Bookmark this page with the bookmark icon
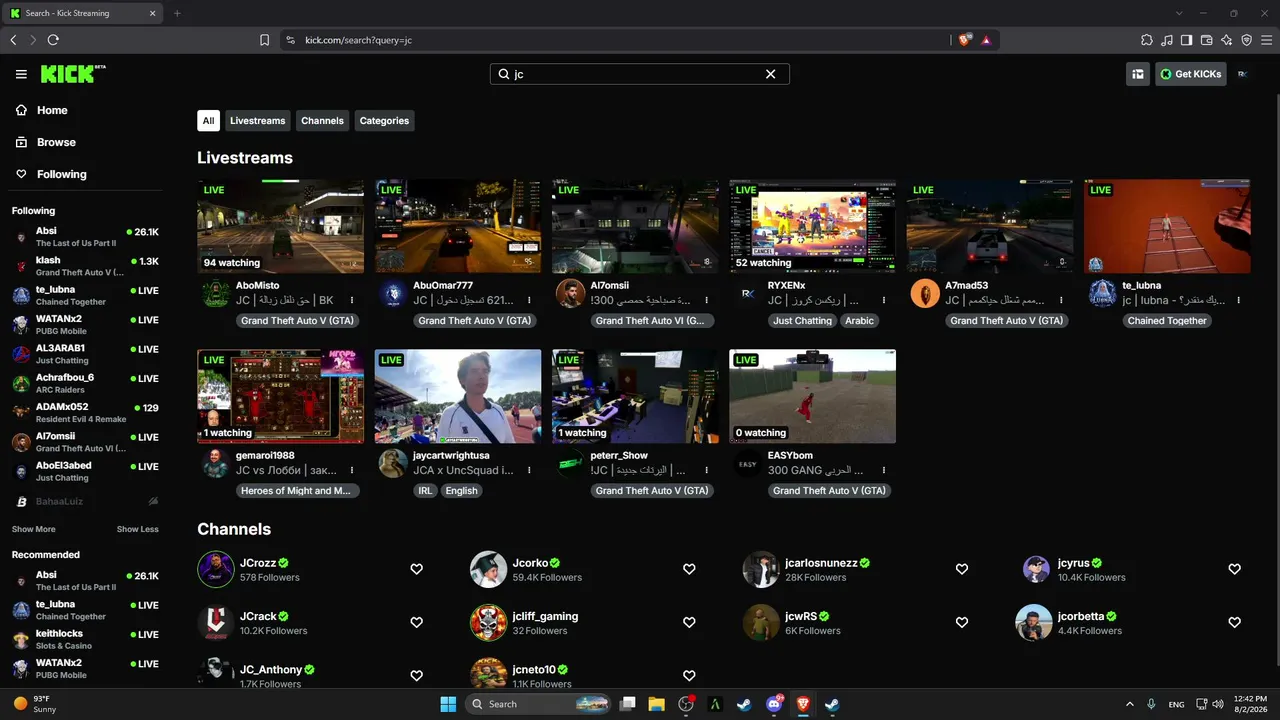Viewport: 1280px width, 720px height. 264,40
